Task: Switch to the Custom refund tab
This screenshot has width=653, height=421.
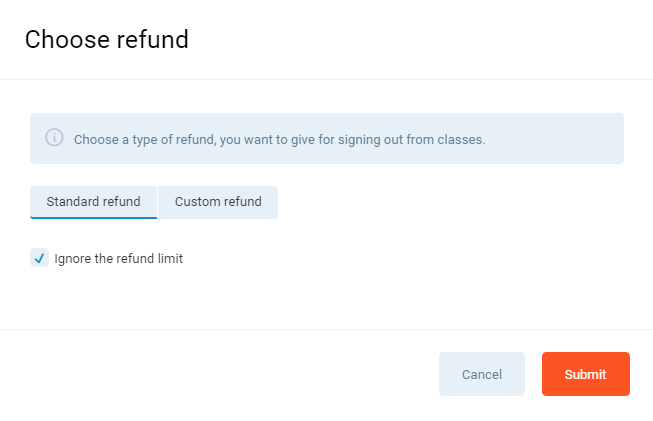Action: [218, 202]
